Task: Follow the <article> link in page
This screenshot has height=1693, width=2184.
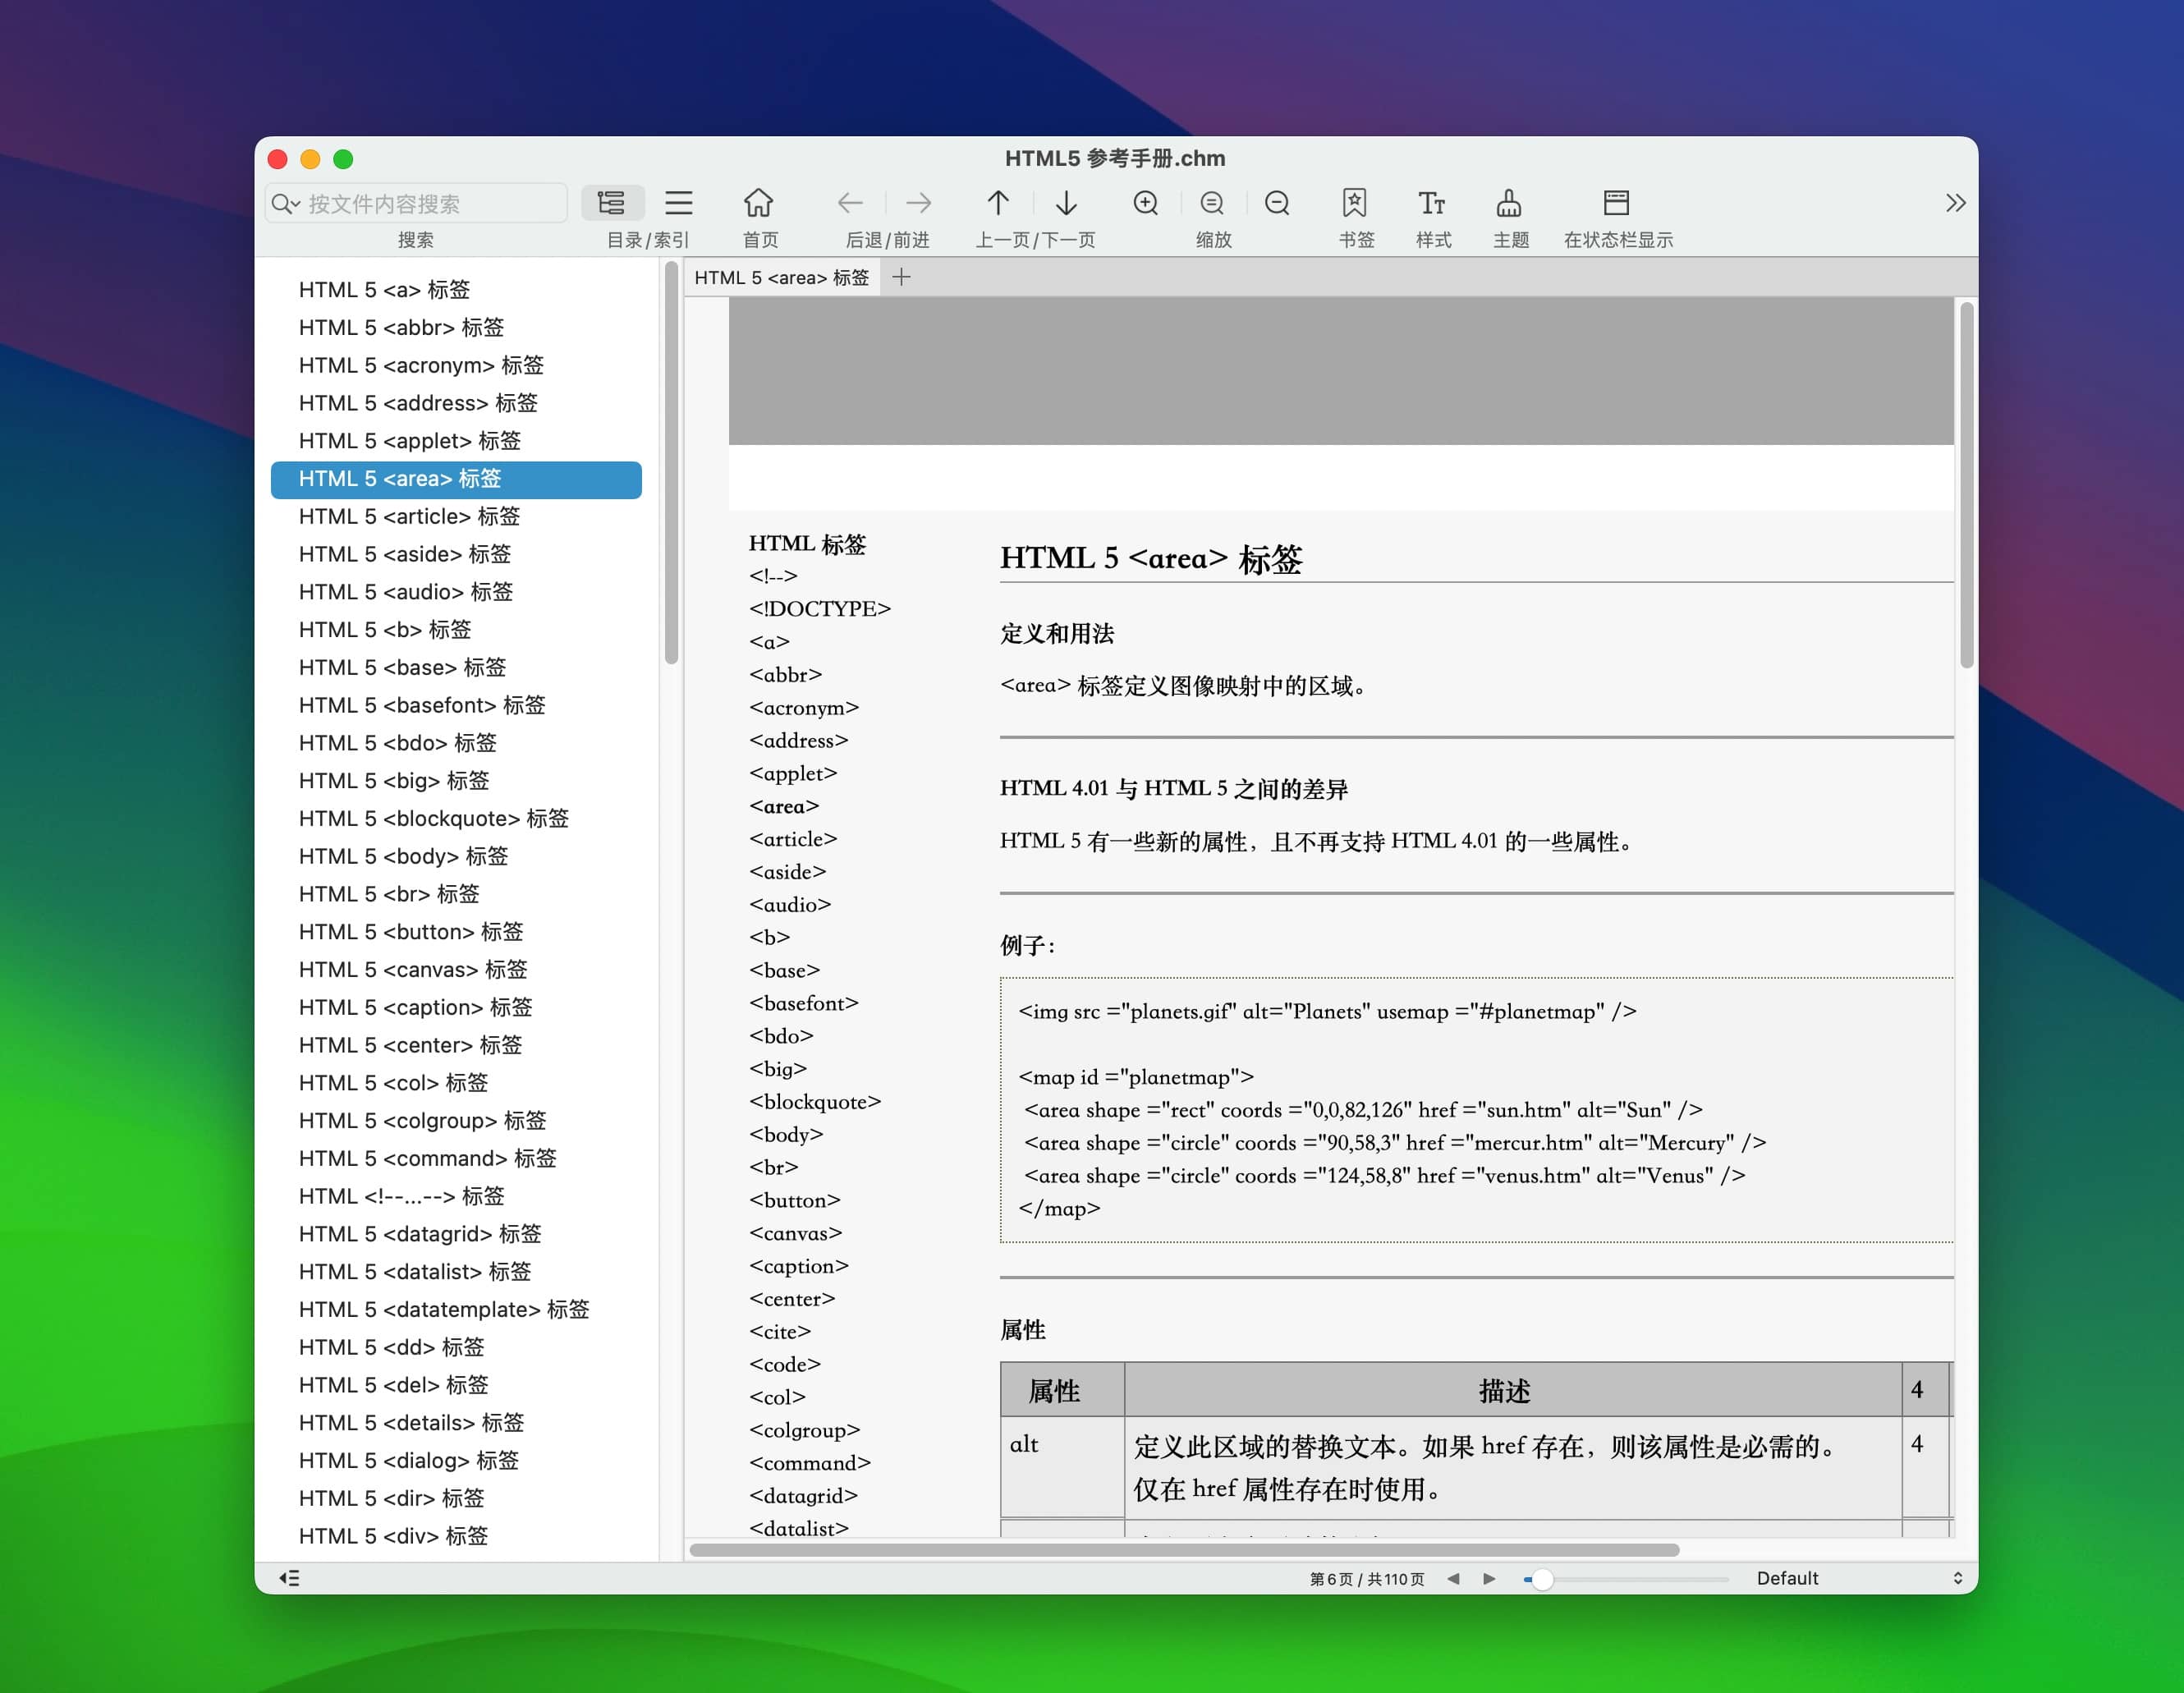Action: point(793,839)
